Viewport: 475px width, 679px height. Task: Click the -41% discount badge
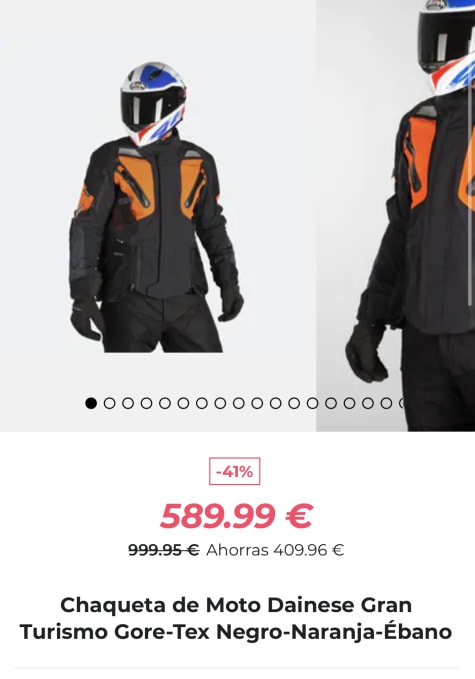(235, 471)
